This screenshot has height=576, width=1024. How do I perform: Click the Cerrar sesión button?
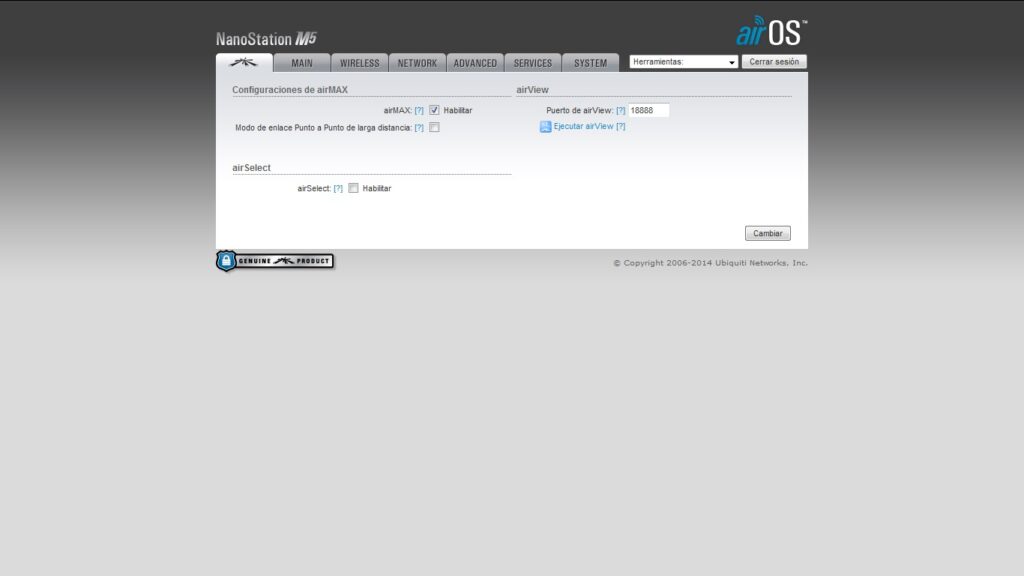click(774, 61)
